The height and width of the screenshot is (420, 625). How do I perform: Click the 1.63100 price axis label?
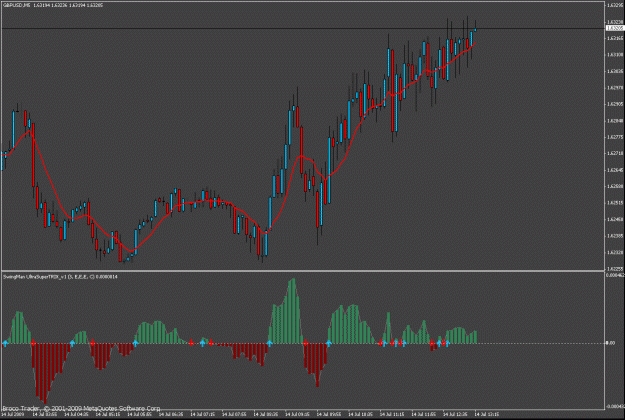[616, 55]
